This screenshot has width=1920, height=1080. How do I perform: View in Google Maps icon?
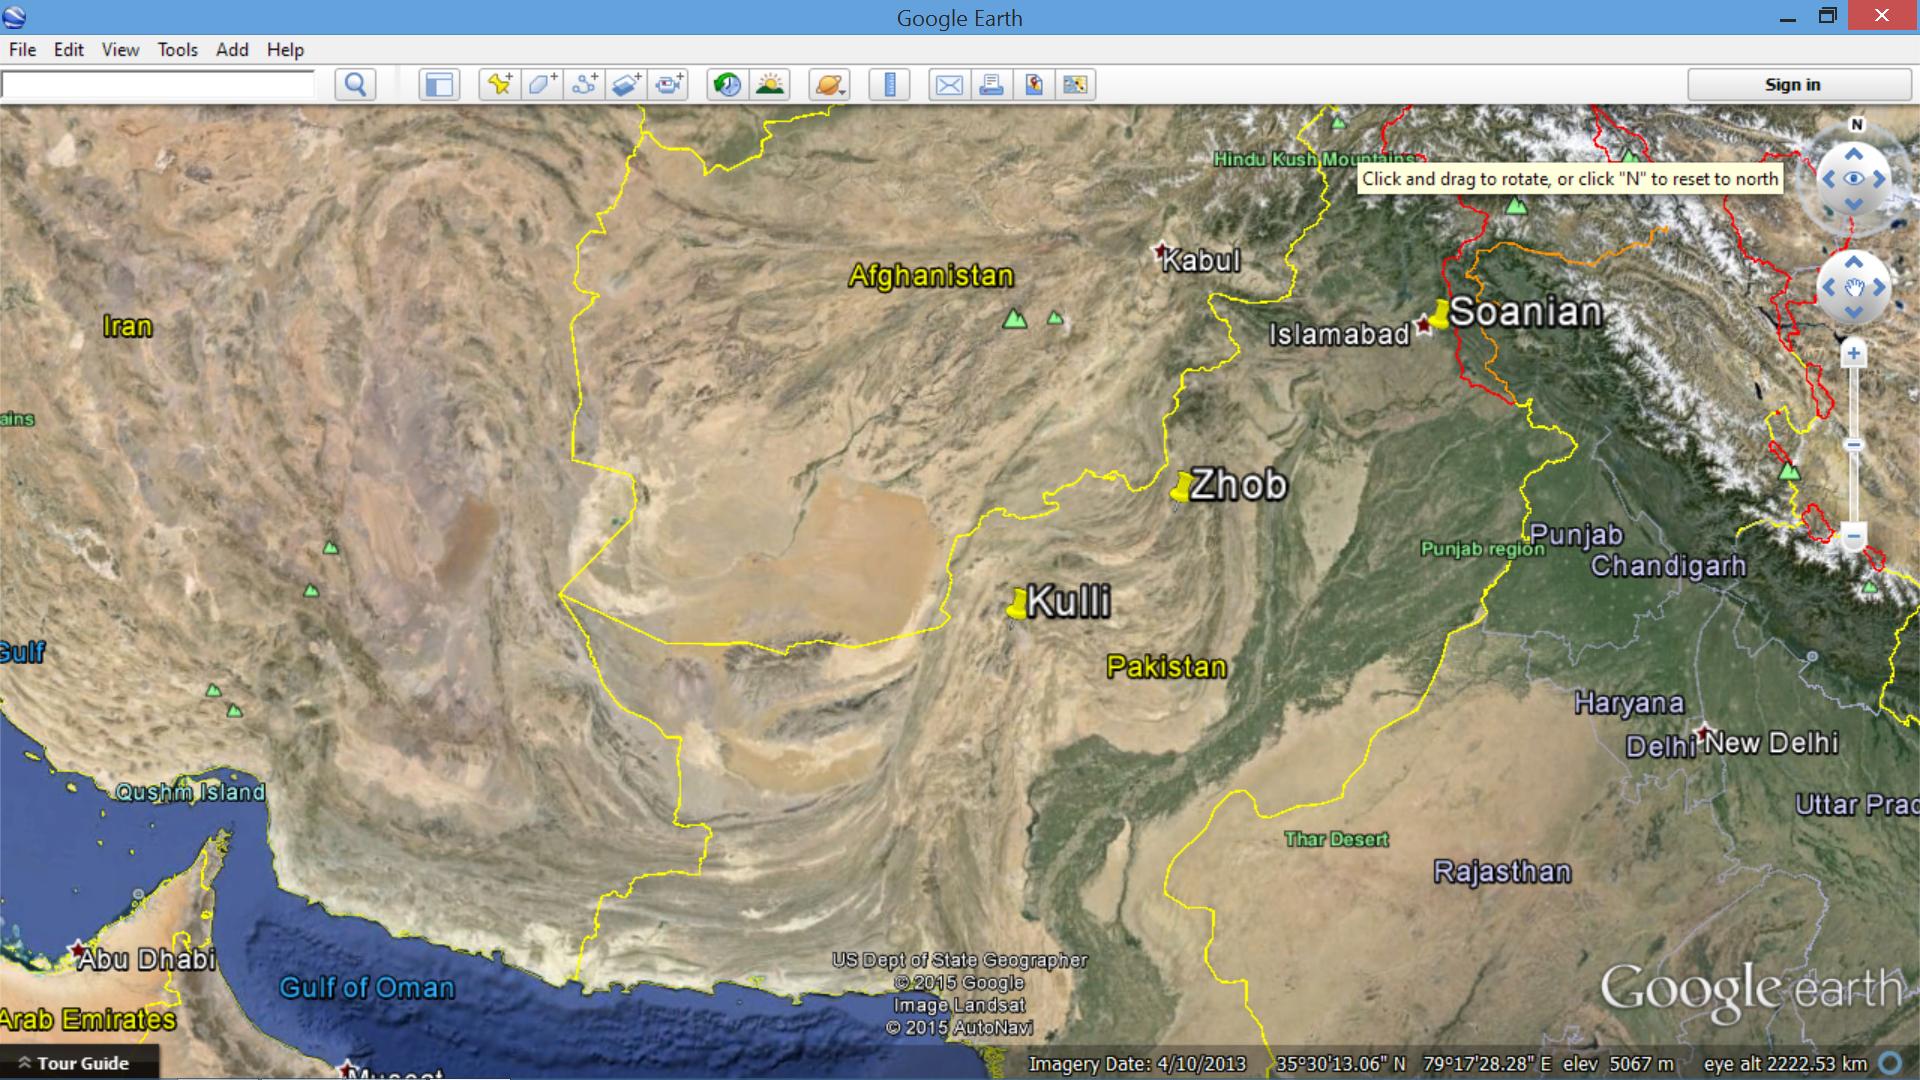click(x=1076, y=85)
